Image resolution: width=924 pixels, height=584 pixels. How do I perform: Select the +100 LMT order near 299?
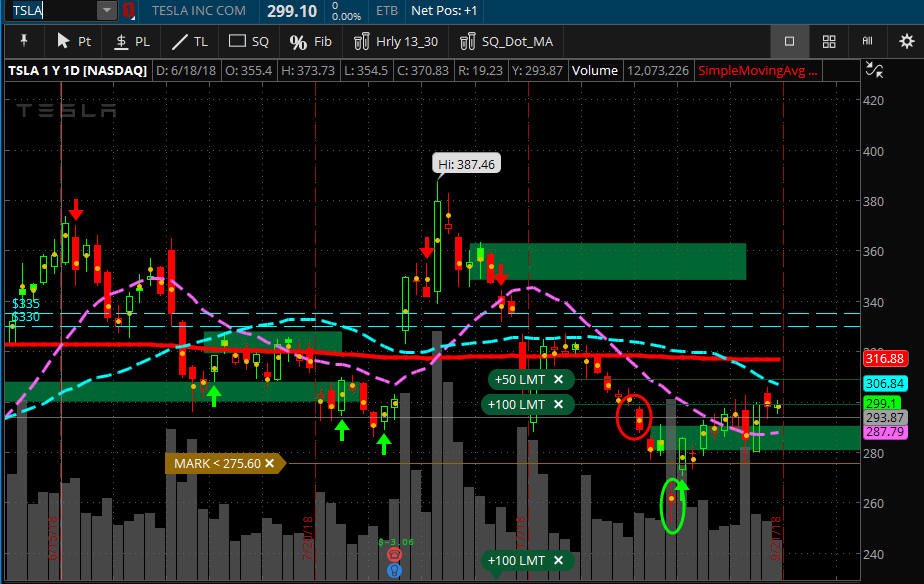pyautogui.click(x=516, y=405)
